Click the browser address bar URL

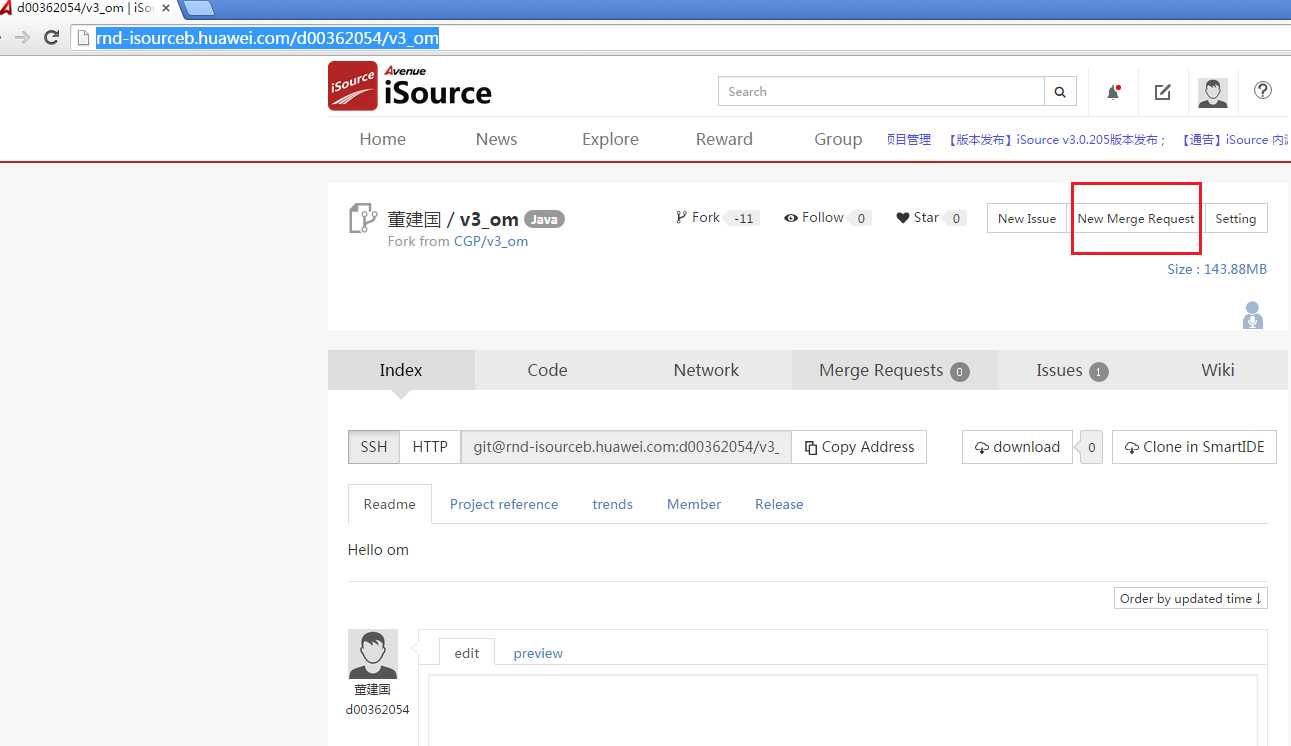(x=267, y=38)
